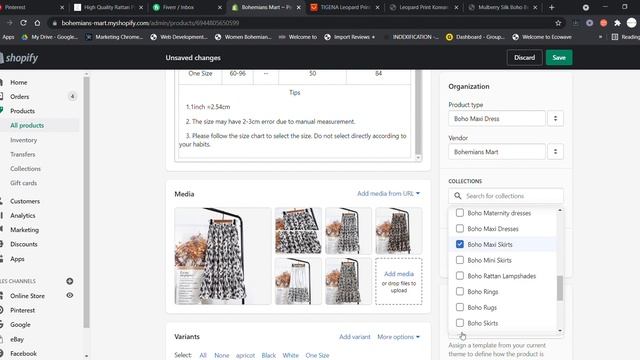Screen dimensions: 640x360
Task: Open the Dashboard - Group bookmark
Action: (475, 37)
